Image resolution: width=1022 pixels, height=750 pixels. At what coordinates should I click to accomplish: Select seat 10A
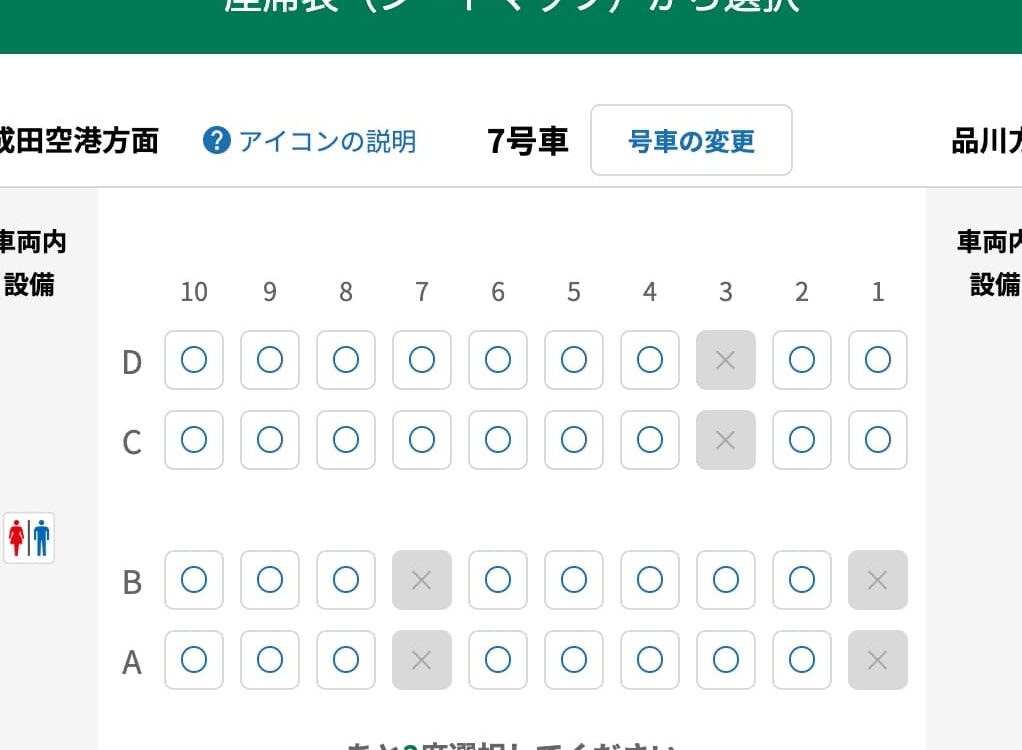pyautogui.click(x=194, y=660)
